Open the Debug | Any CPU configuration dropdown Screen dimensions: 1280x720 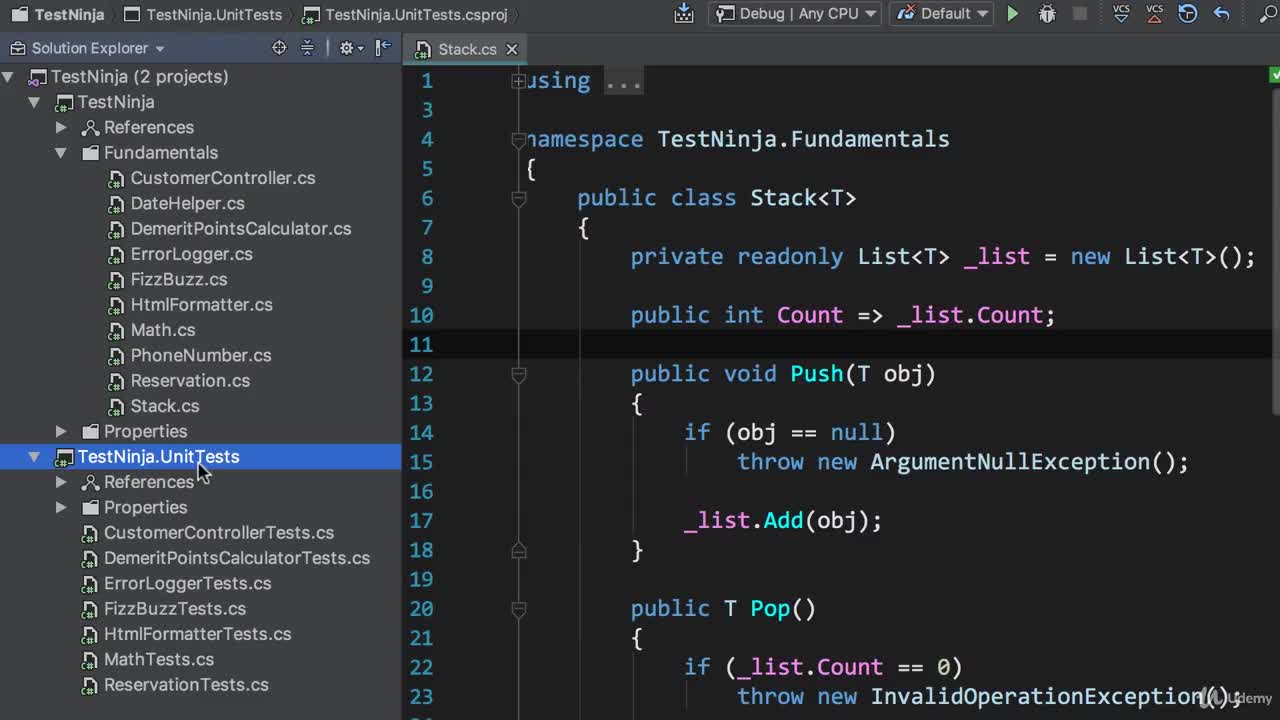point(795,14)
